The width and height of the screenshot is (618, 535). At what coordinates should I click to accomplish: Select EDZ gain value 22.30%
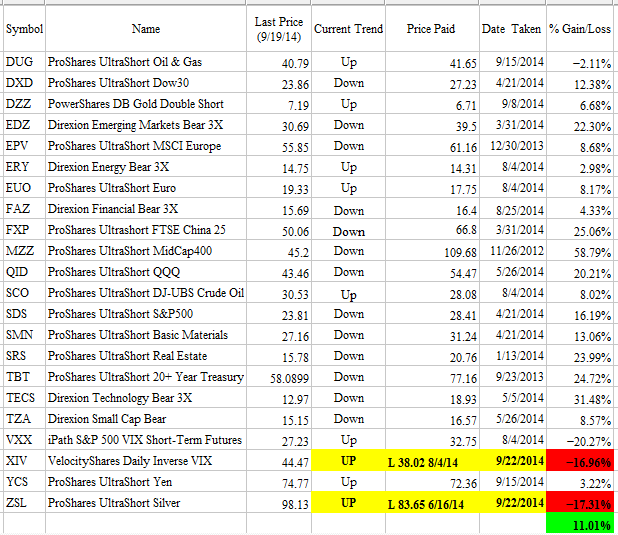[582, 125]
